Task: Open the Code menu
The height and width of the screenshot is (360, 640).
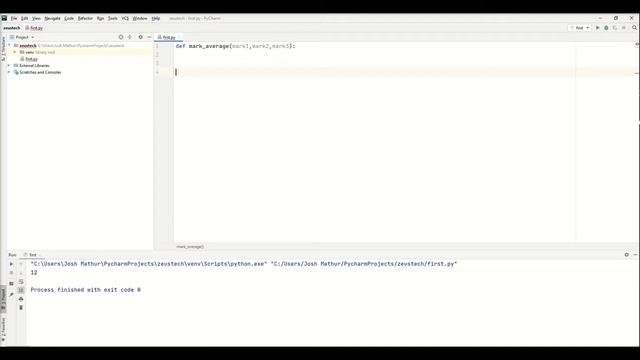Action: (69, 18)
